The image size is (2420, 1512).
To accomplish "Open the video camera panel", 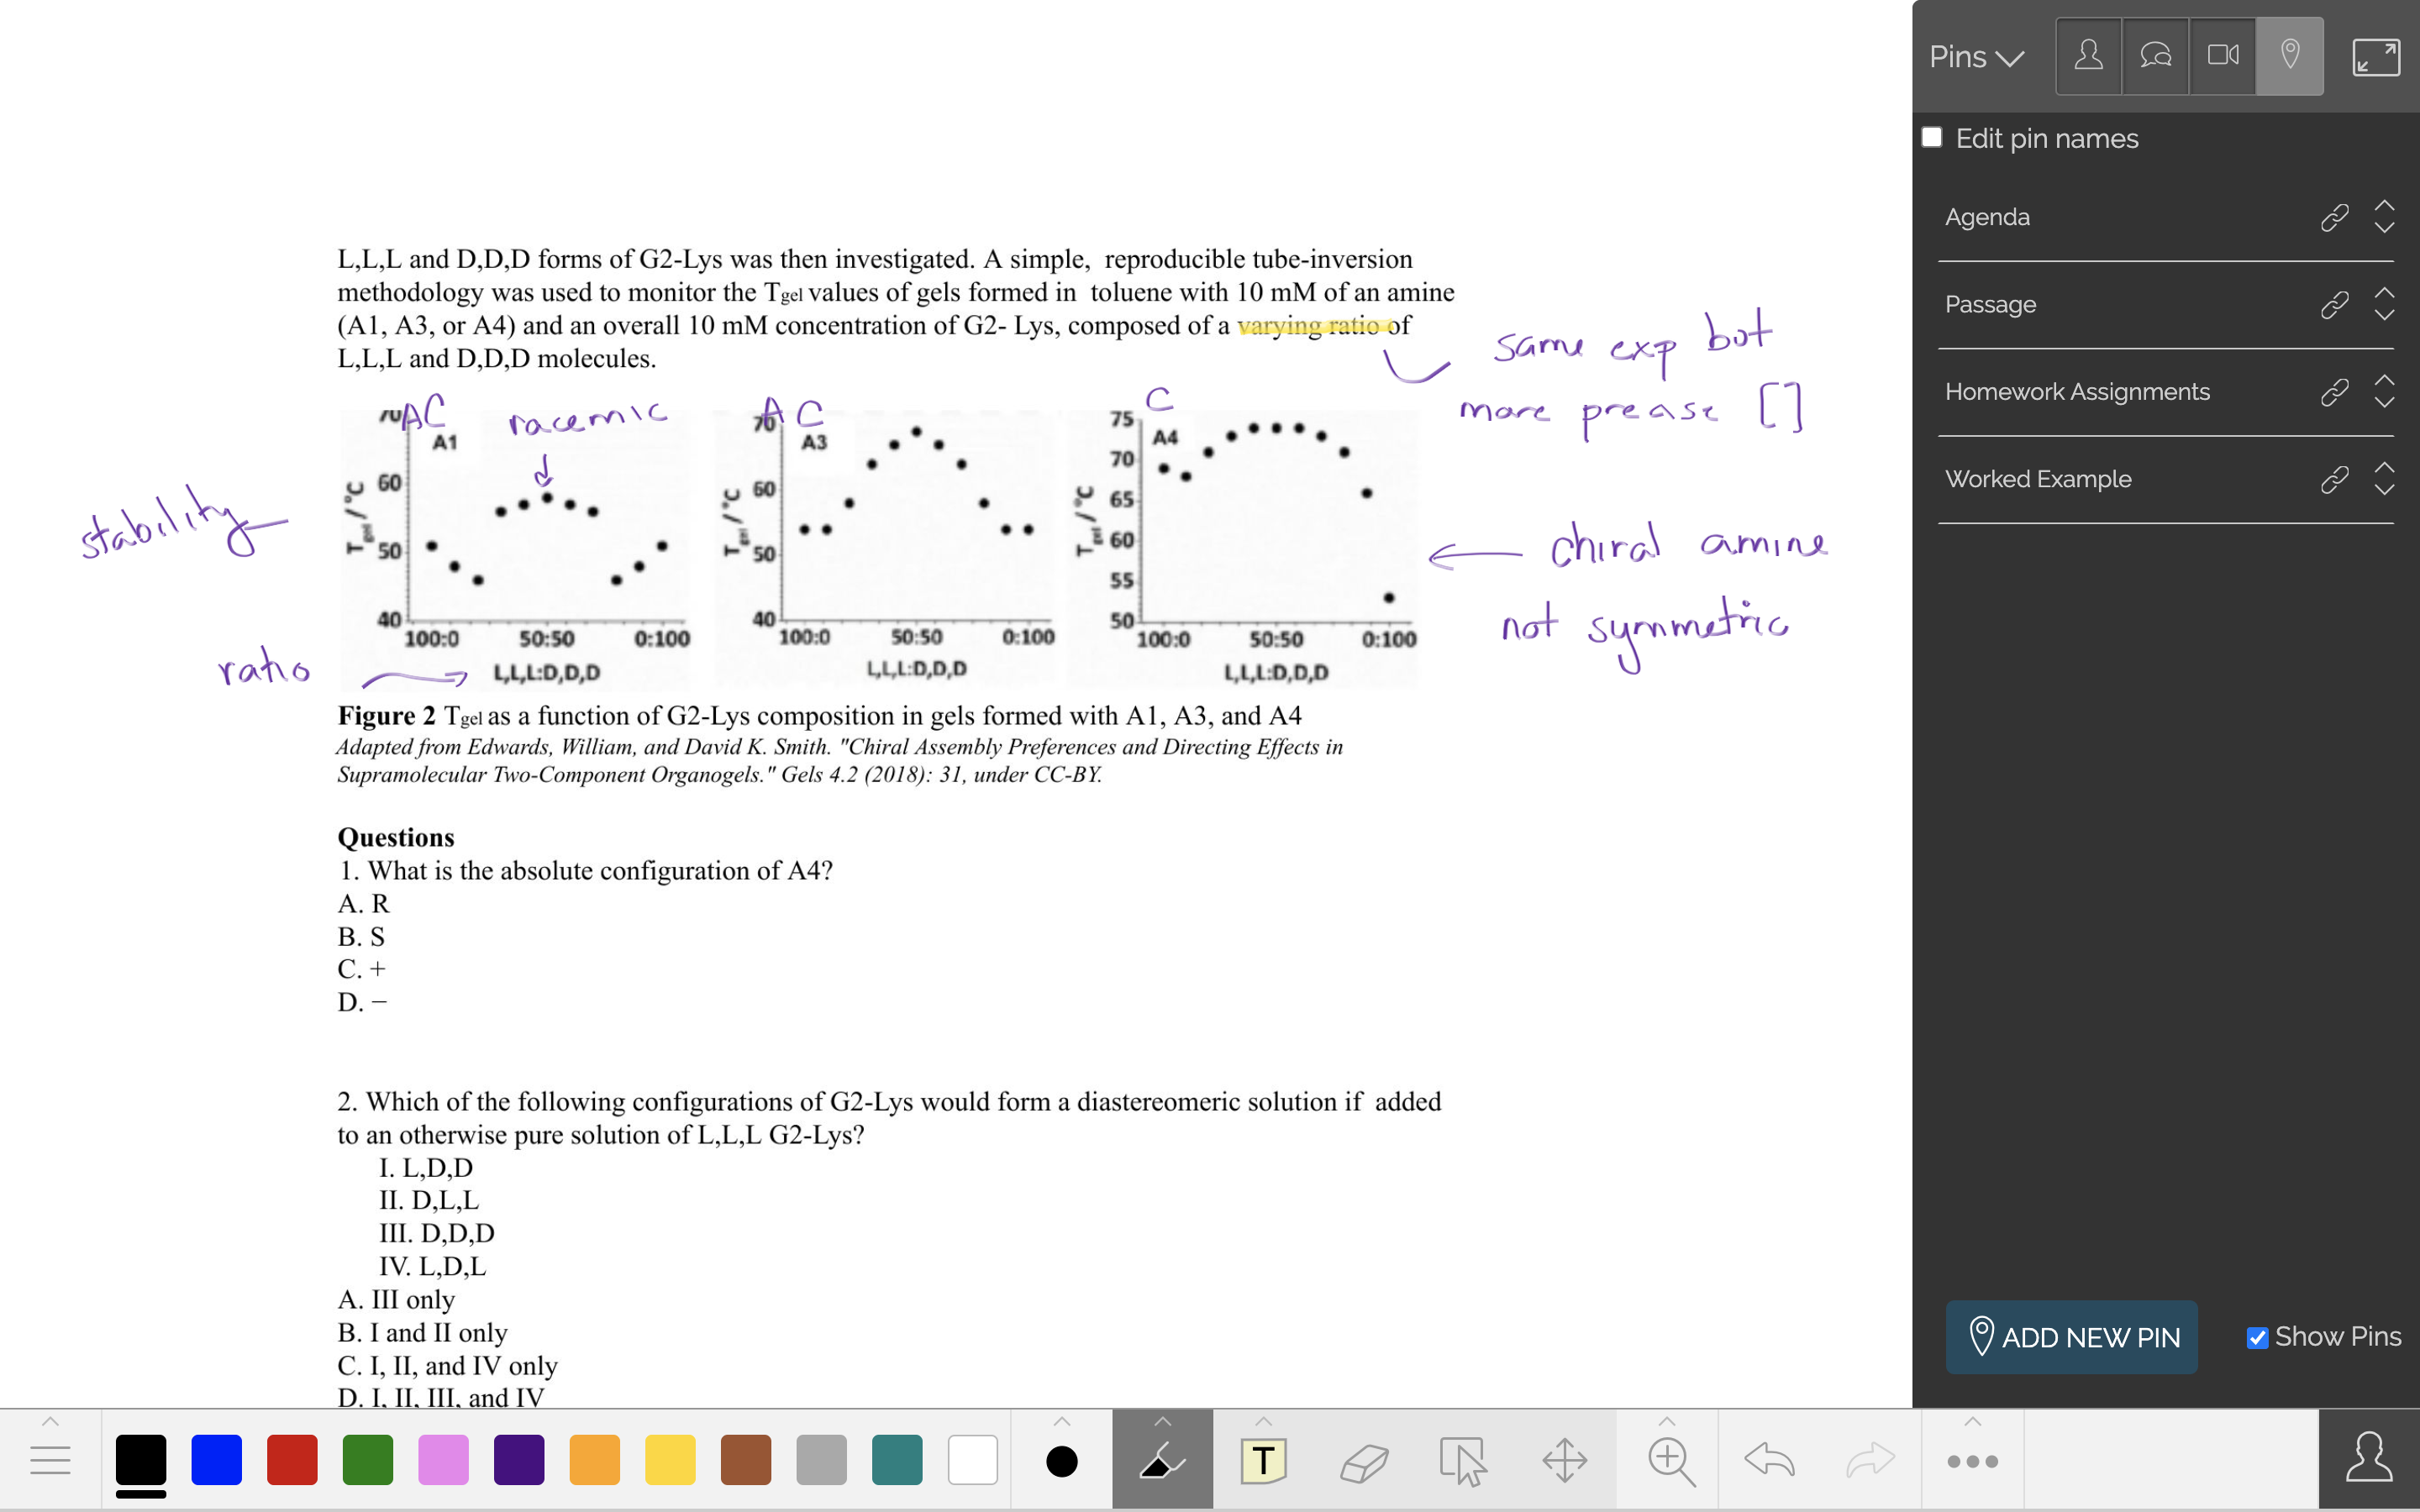I will coord(2222,56).
